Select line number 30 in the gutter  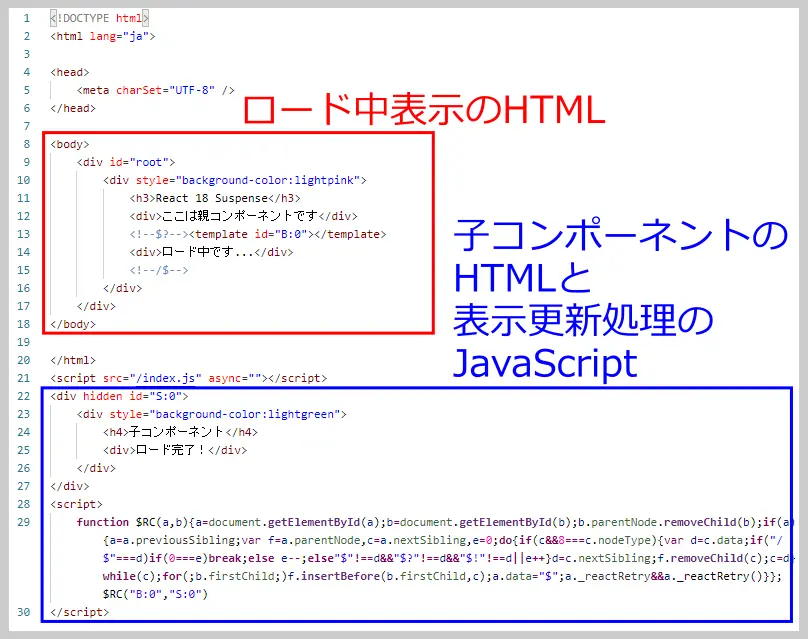24,612
